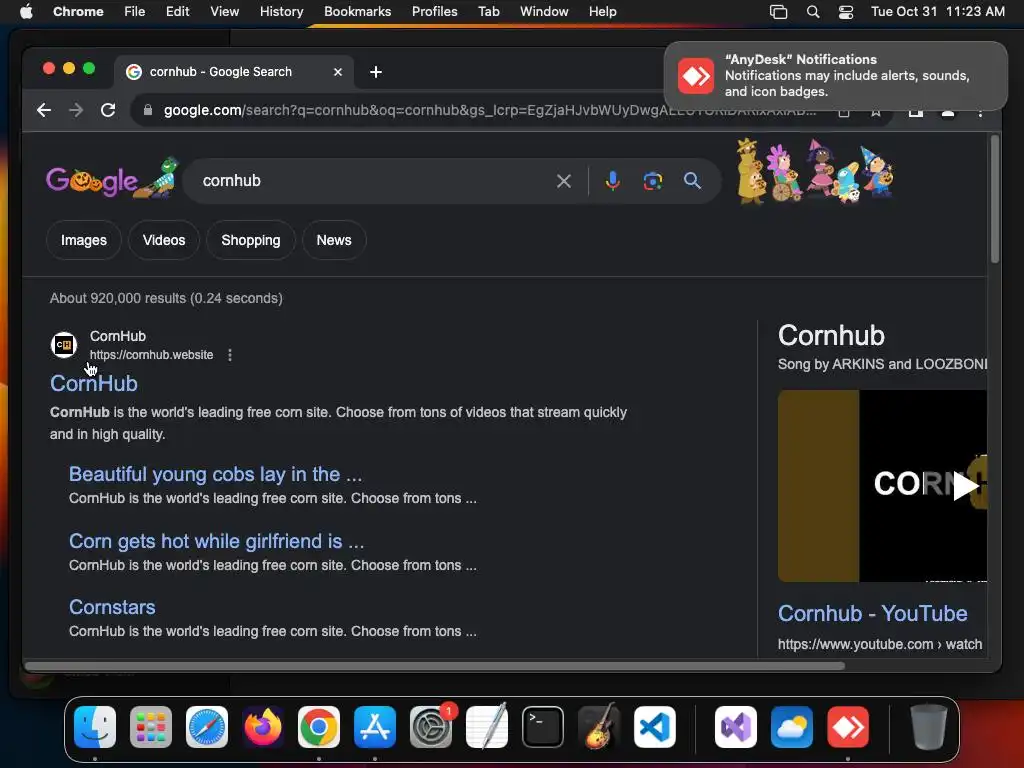Click the Chrome icon in the Dock

319,727
